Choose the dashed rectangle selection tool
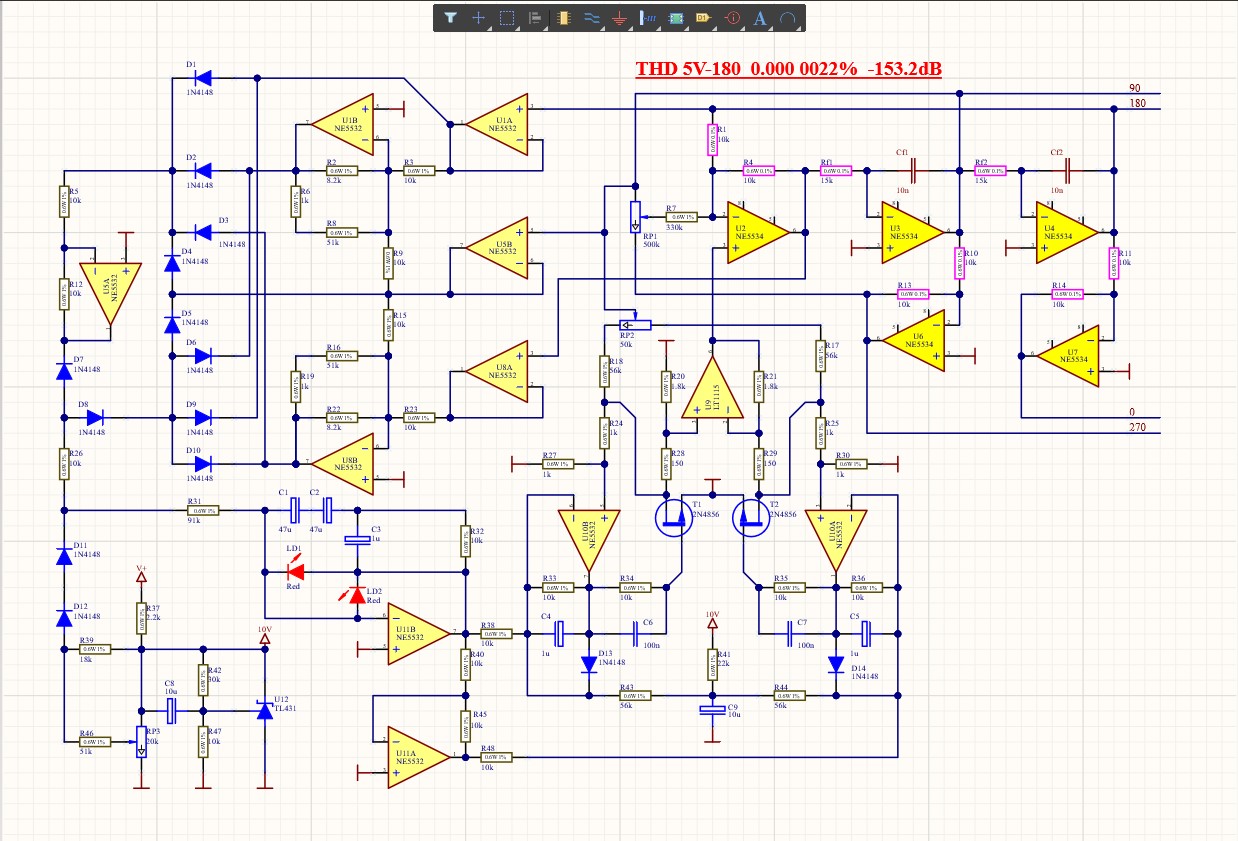1238x841 pixels. (x=507, y=17)
